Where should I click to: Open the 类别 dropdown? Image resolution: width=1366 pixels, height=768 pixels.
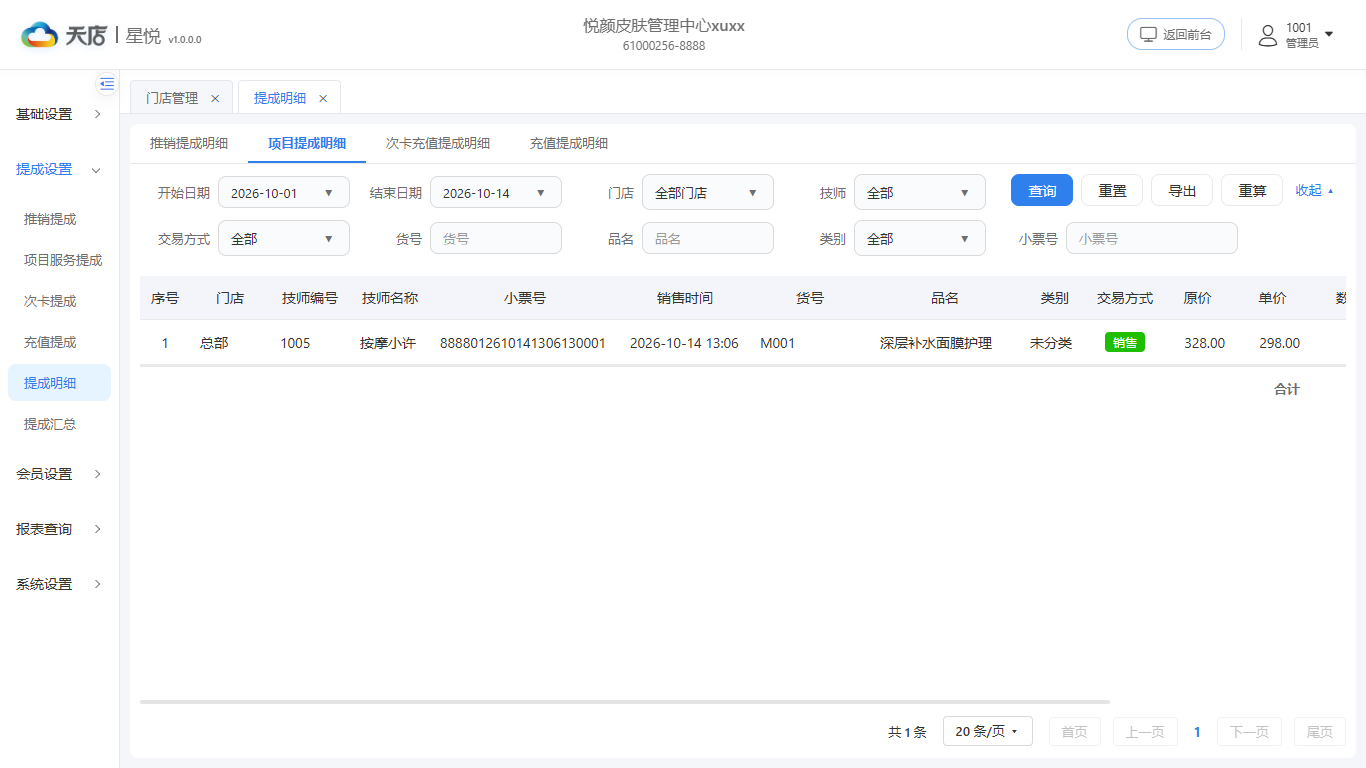click(x=920, y=238)
